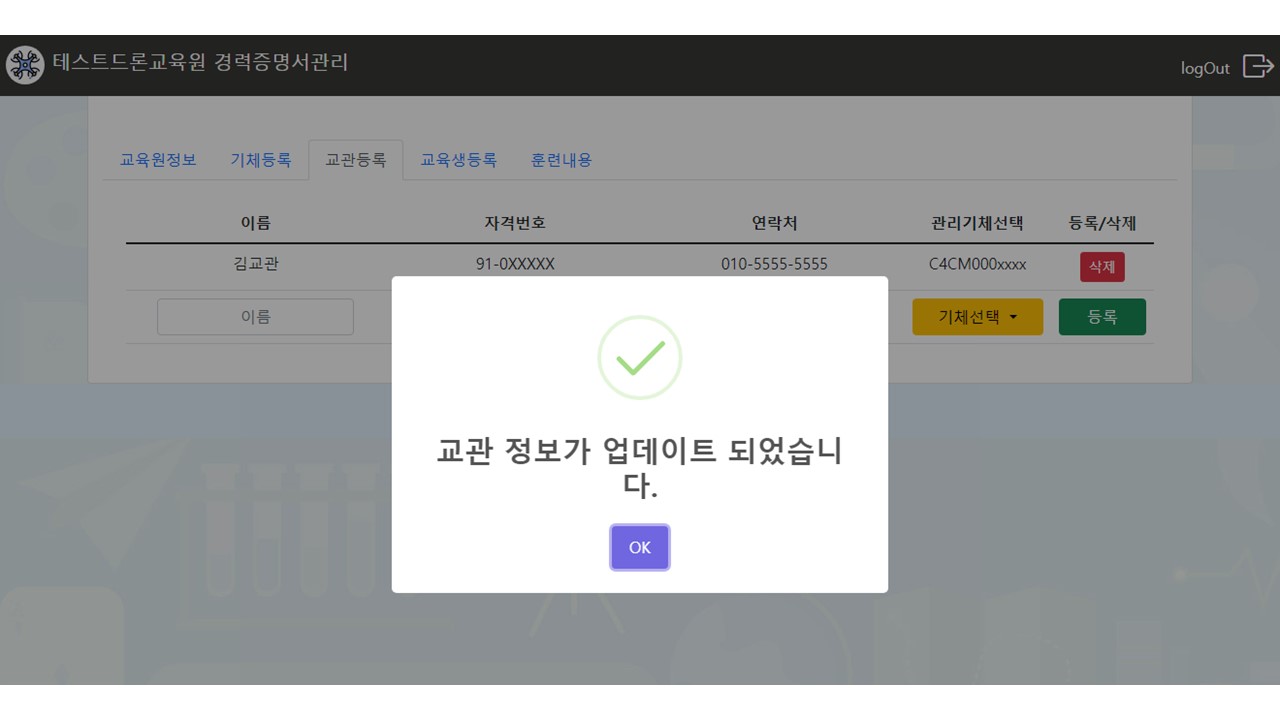Click the drone logo icon

point(25,65)
